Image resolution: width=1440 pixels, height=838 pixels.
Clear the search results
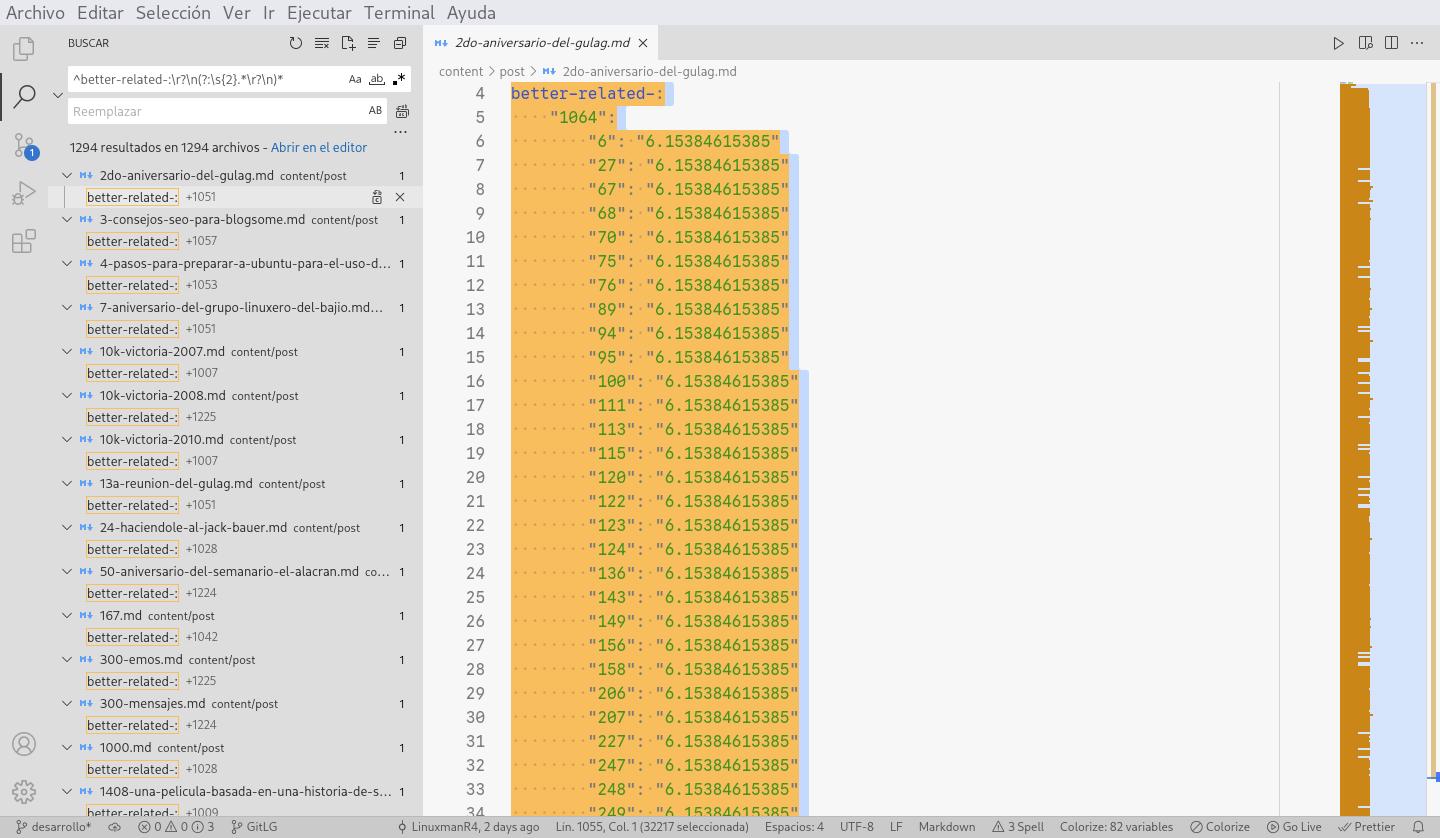pyautogui.click(x=321, y=43)
